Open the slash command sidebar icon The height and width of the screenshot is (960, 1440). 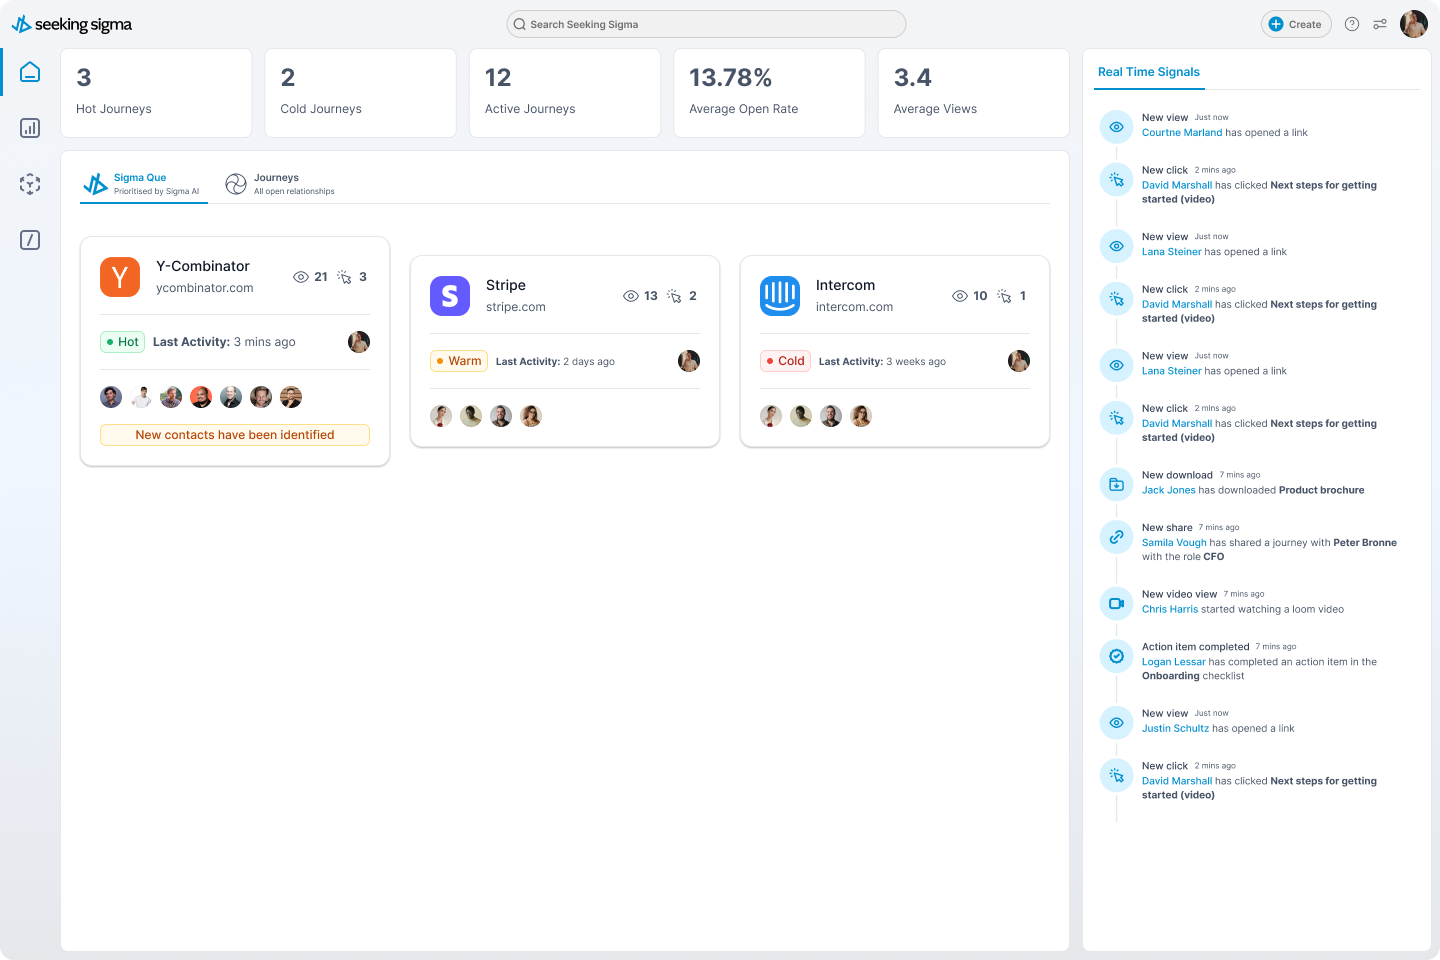point(30,240)
